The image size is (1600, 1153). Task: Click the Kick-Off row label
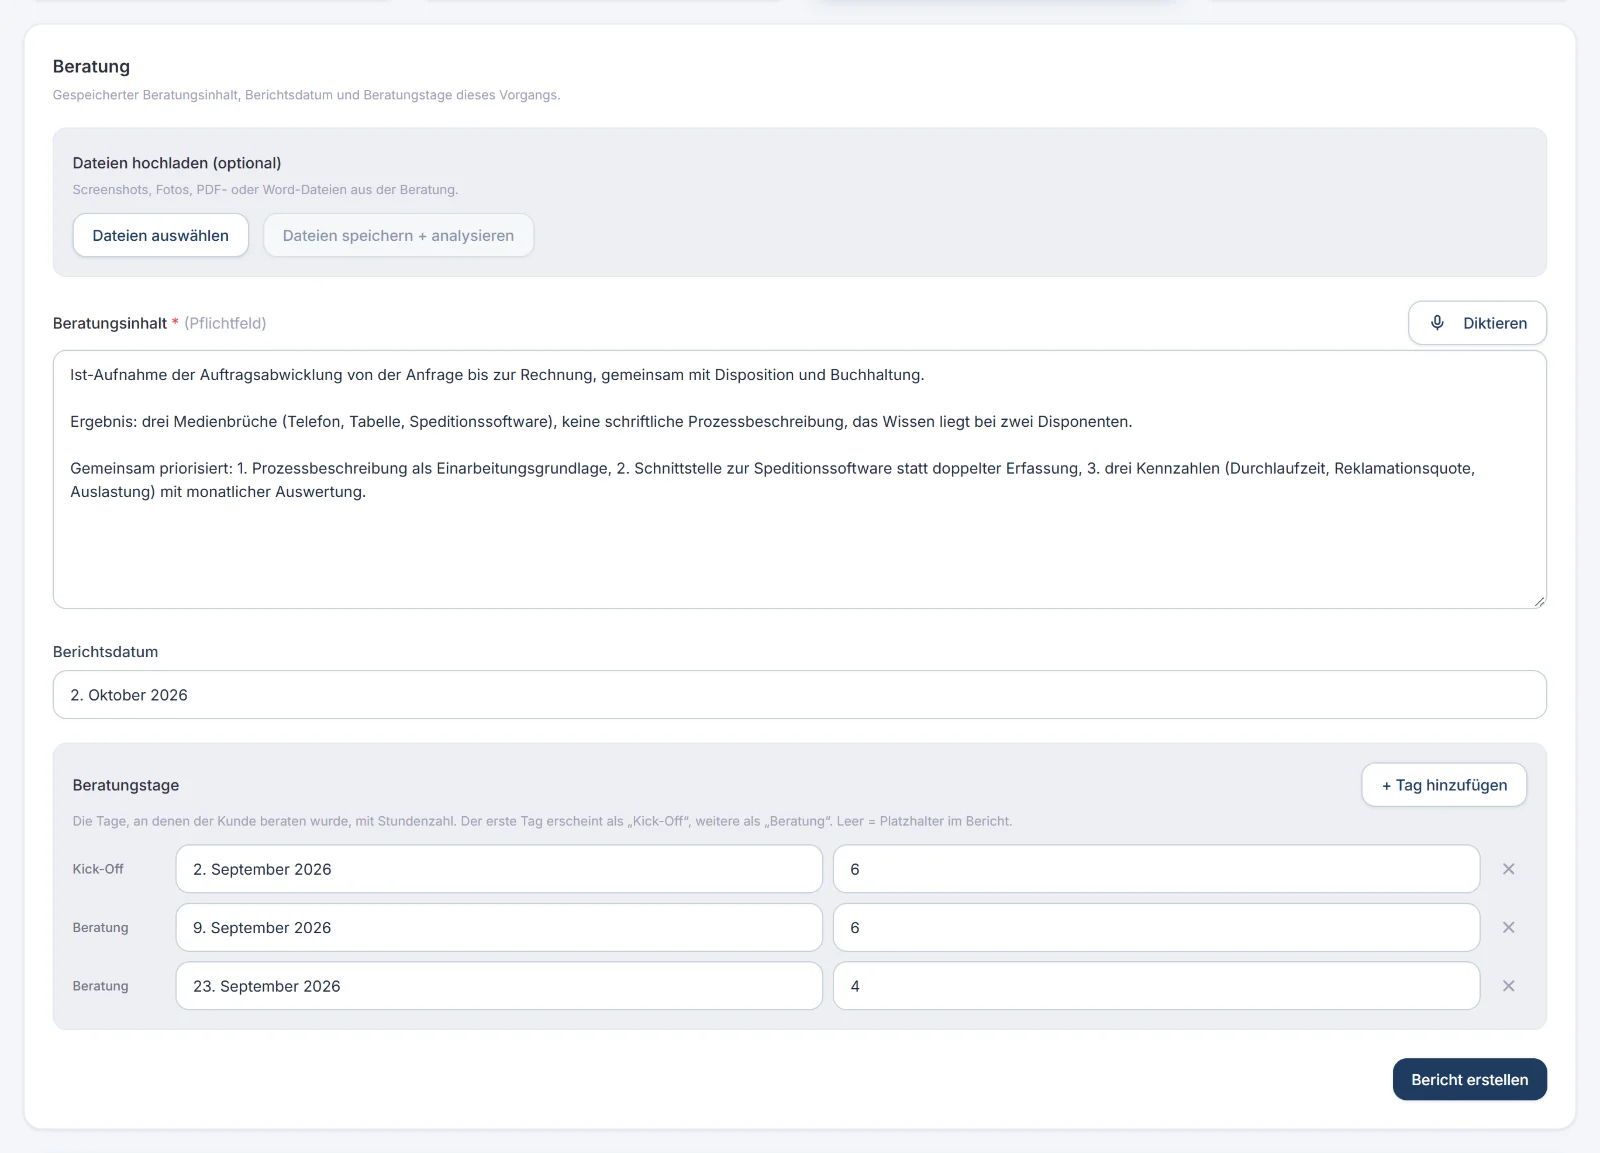[x=98, y=869]
